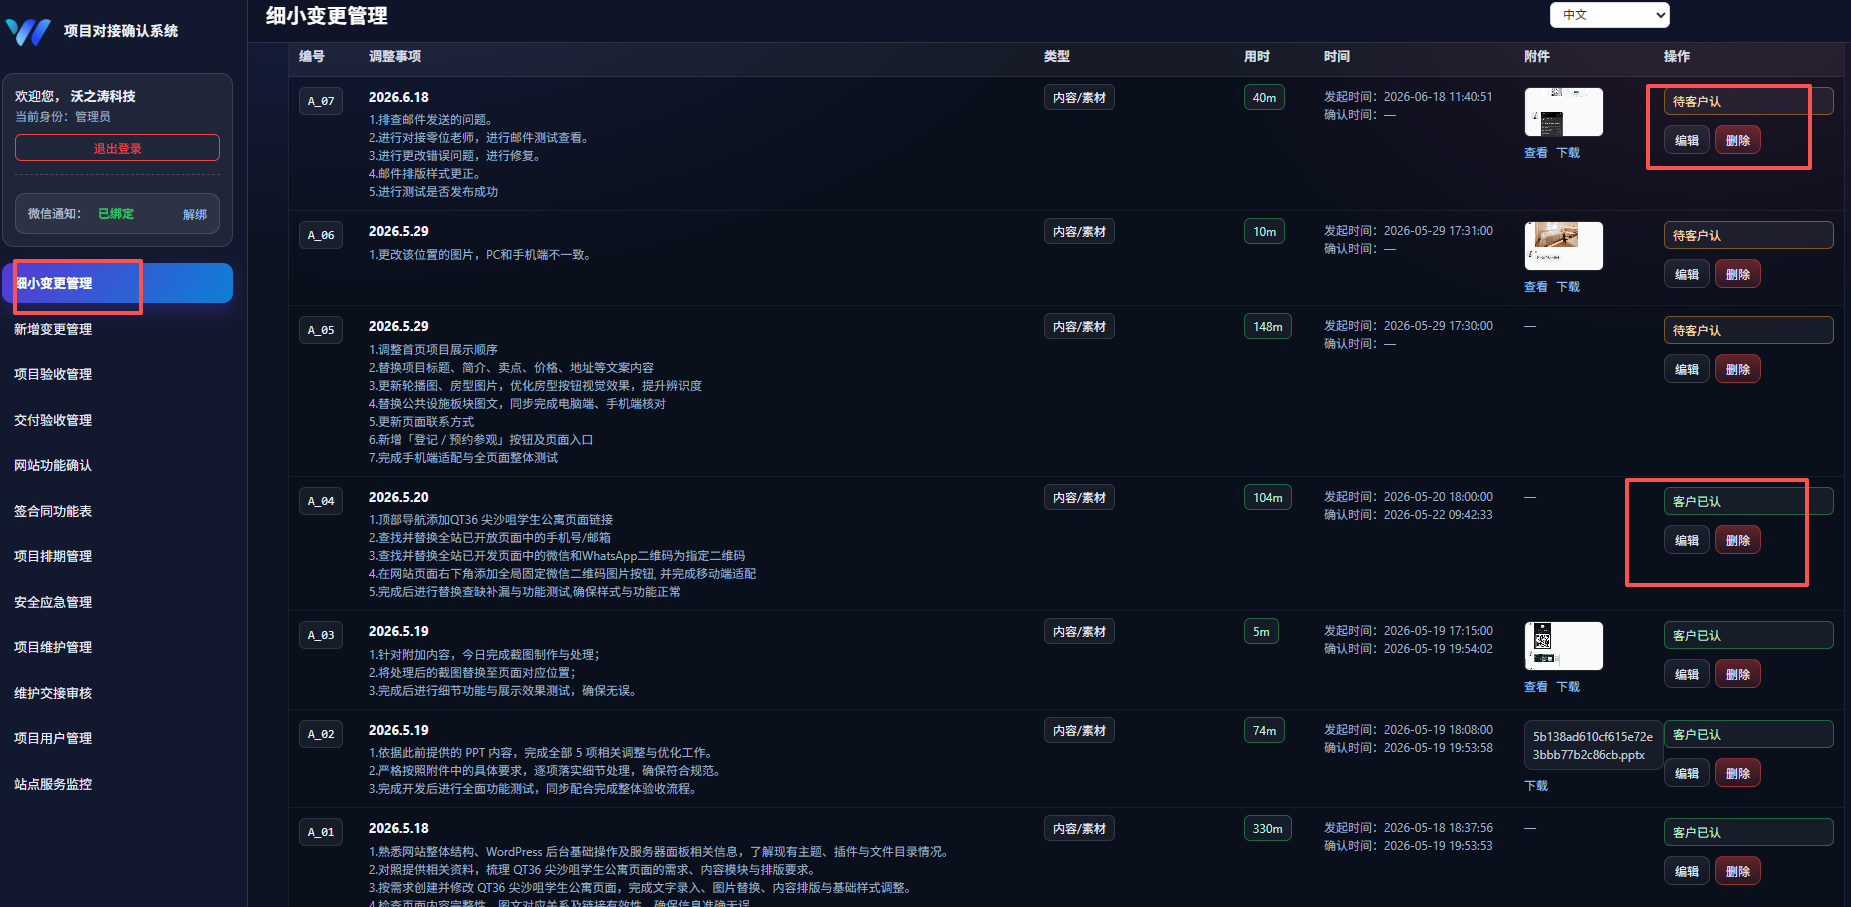The height and width of the screenshot is (907, 1851).
Task: Open 签合同功能表 sidebar item
Action: coord(53,511)
